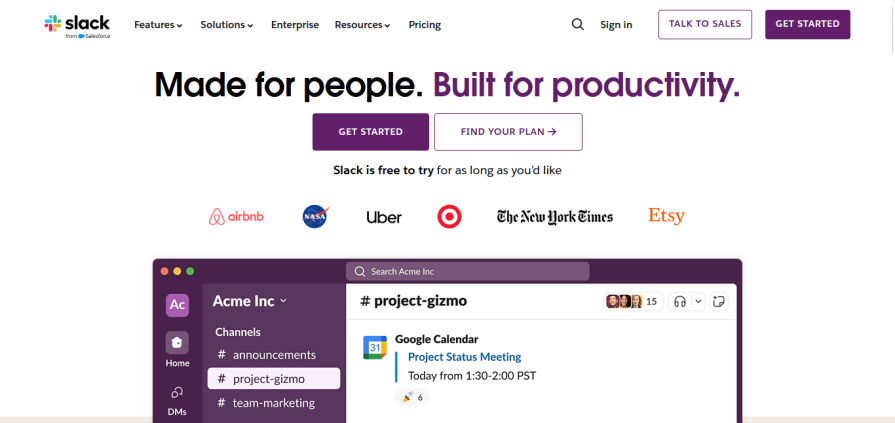Click the Search Acme Inc field
Image resolution: width=895 pixels, height=423 pixels.
467,271
